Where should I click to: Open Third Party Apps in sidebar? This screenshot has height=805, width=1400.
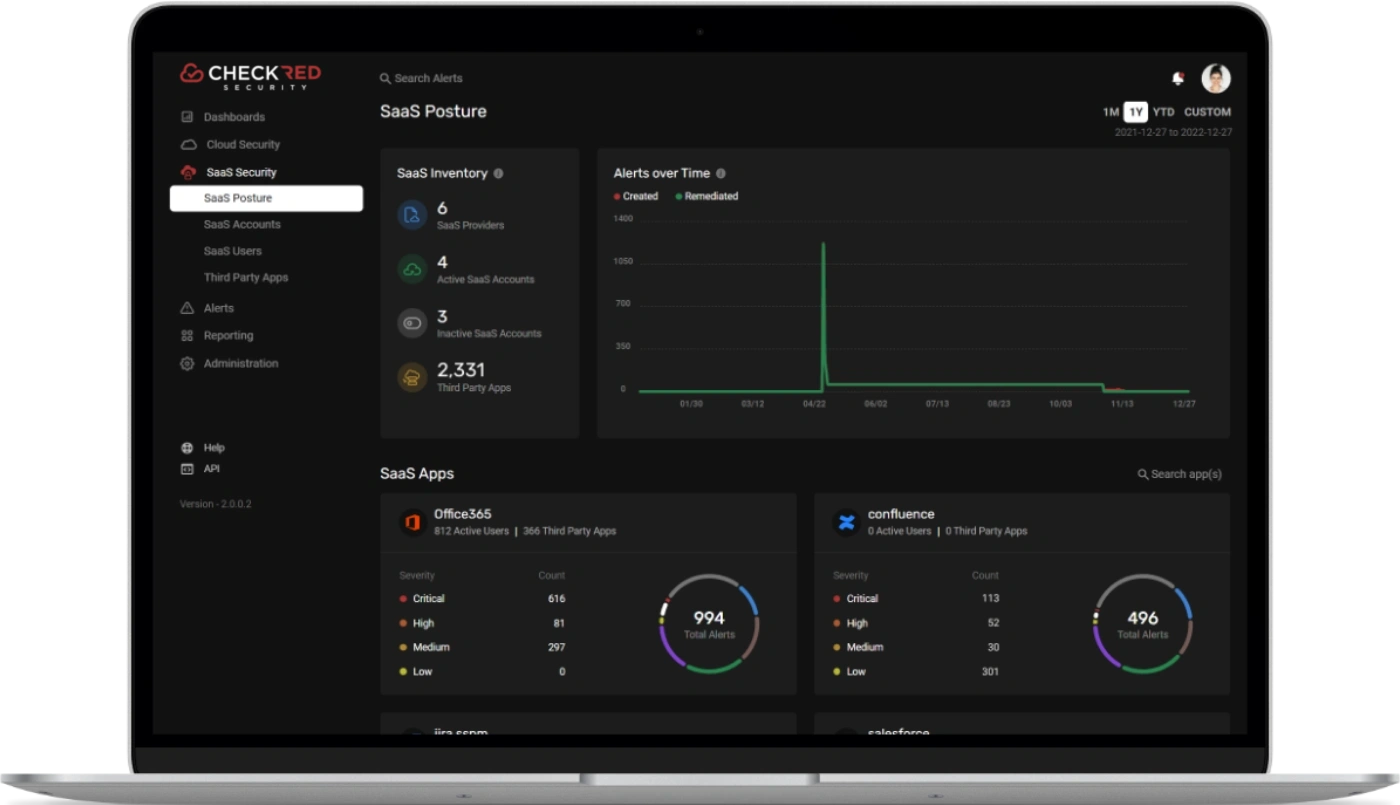coord(246,278)
